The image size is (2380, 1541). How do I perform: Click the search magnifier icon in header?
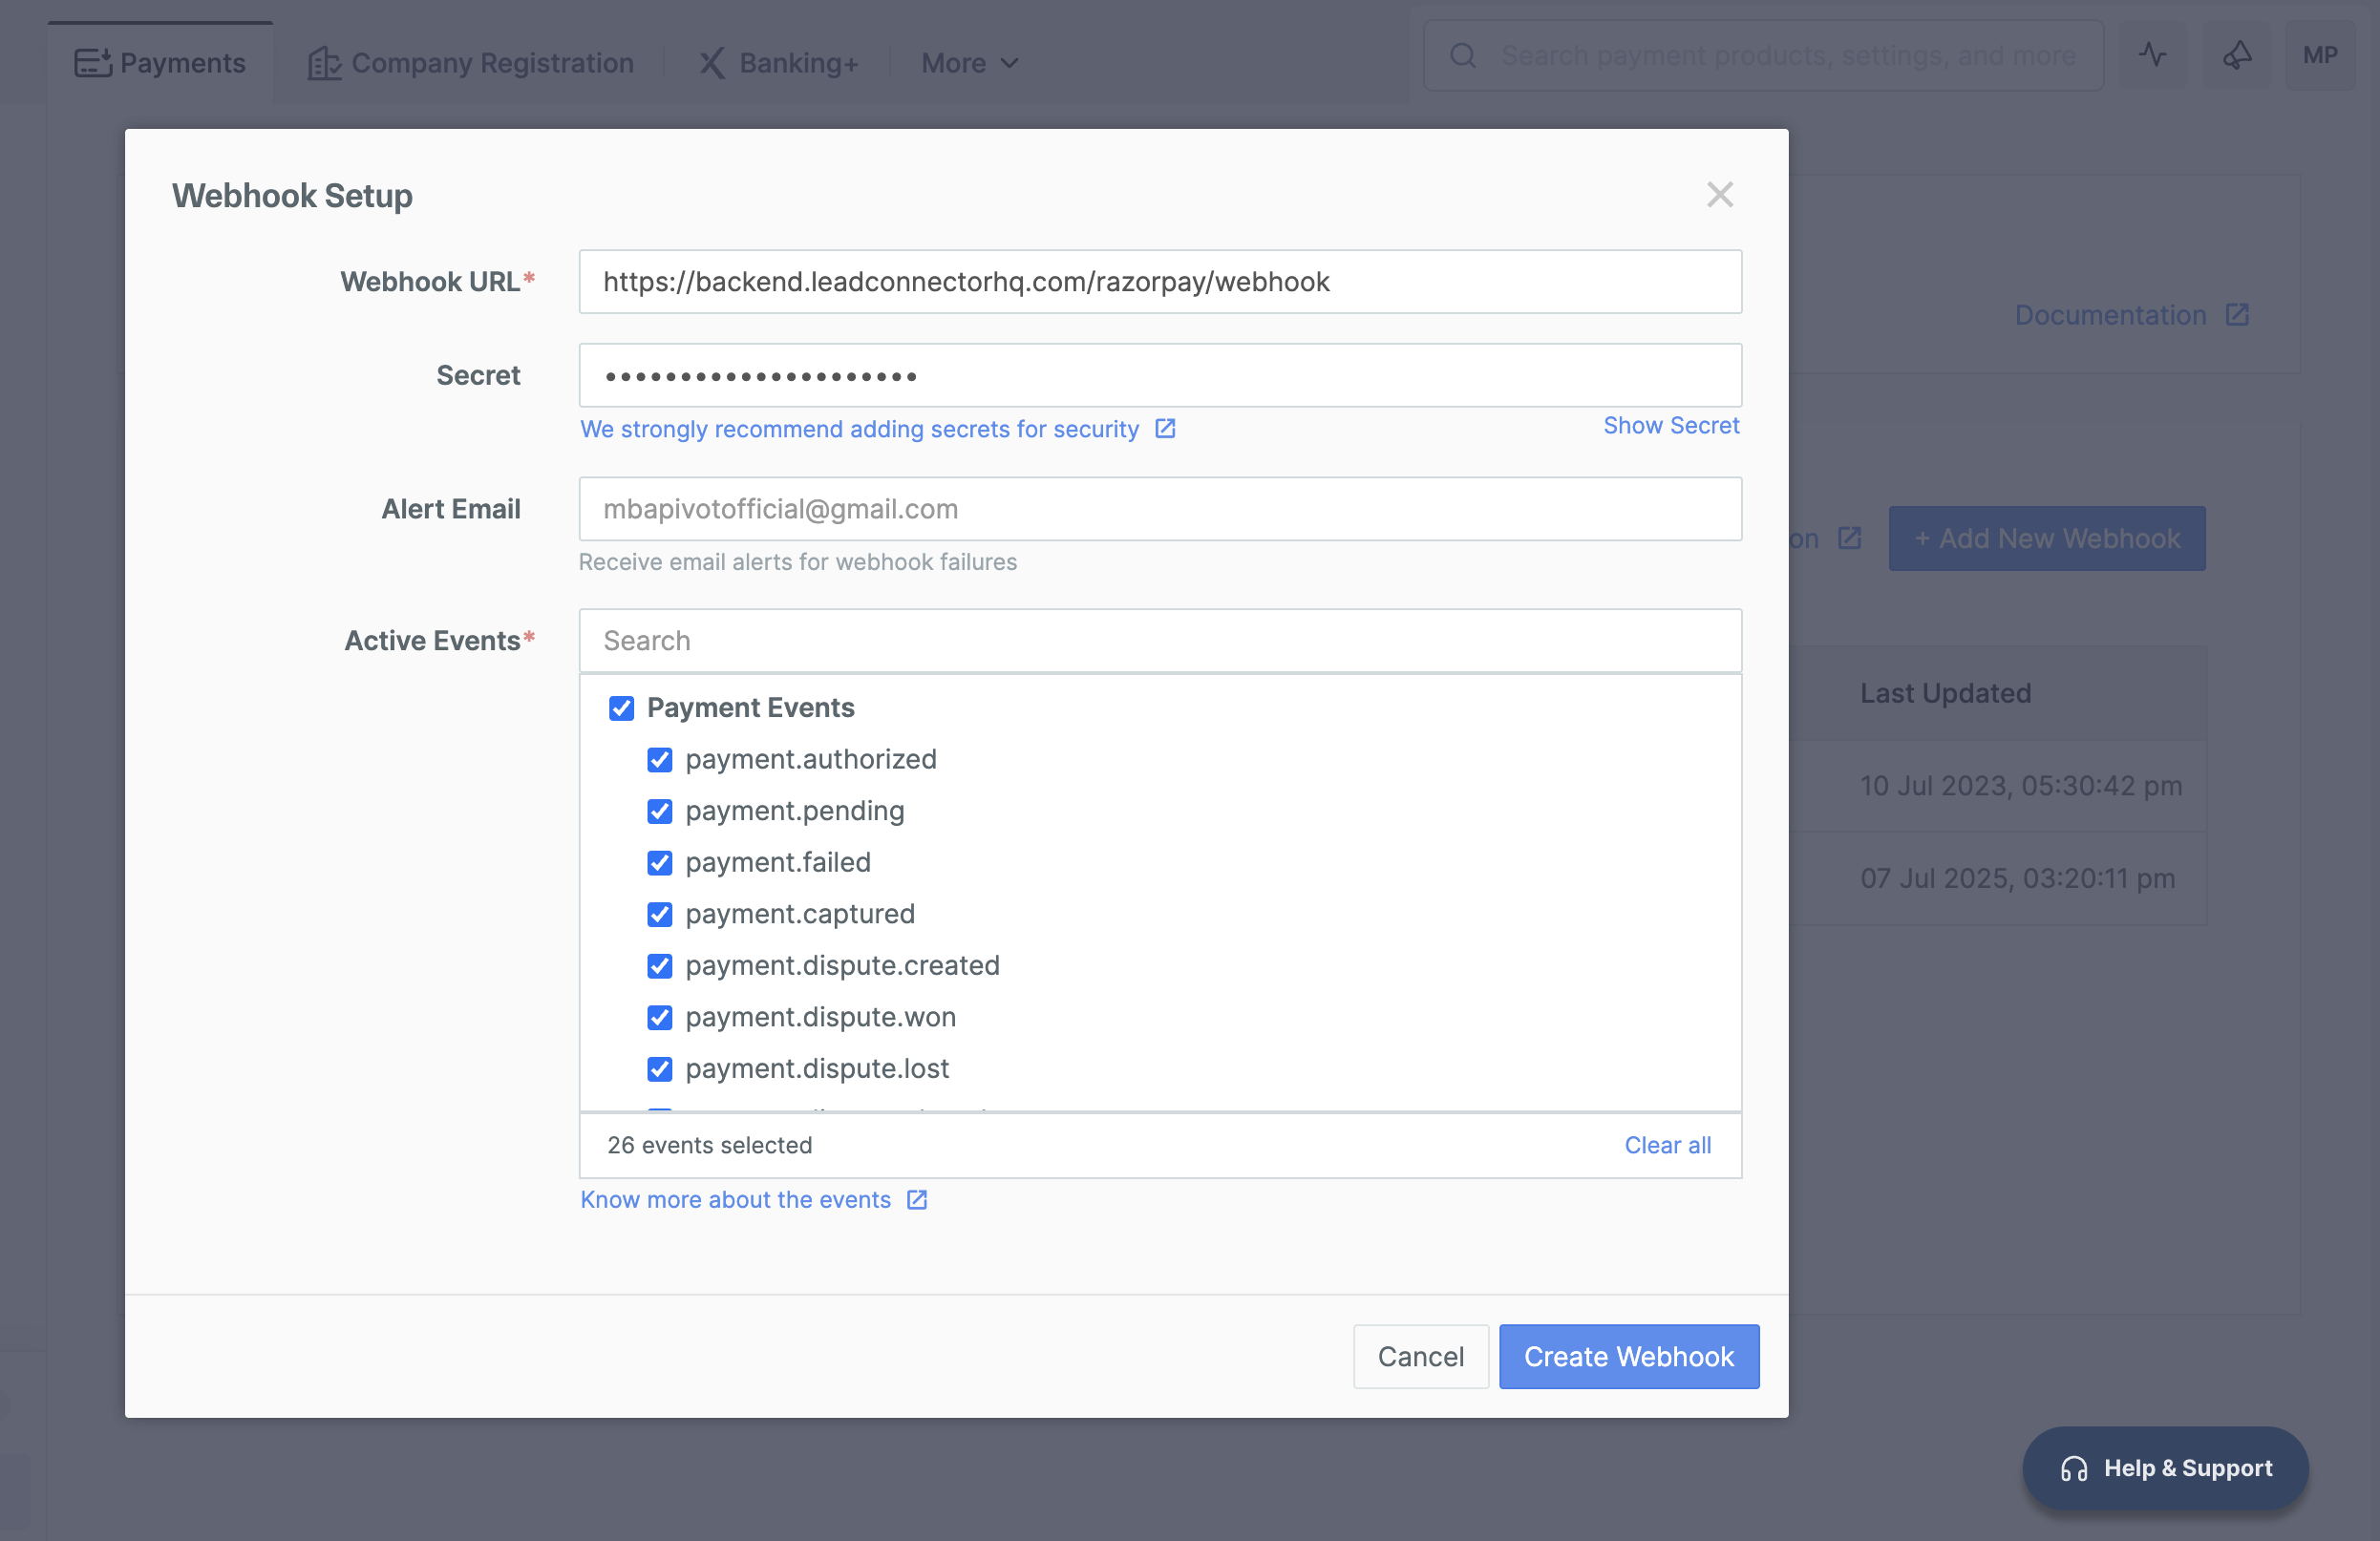point(1462,55)
